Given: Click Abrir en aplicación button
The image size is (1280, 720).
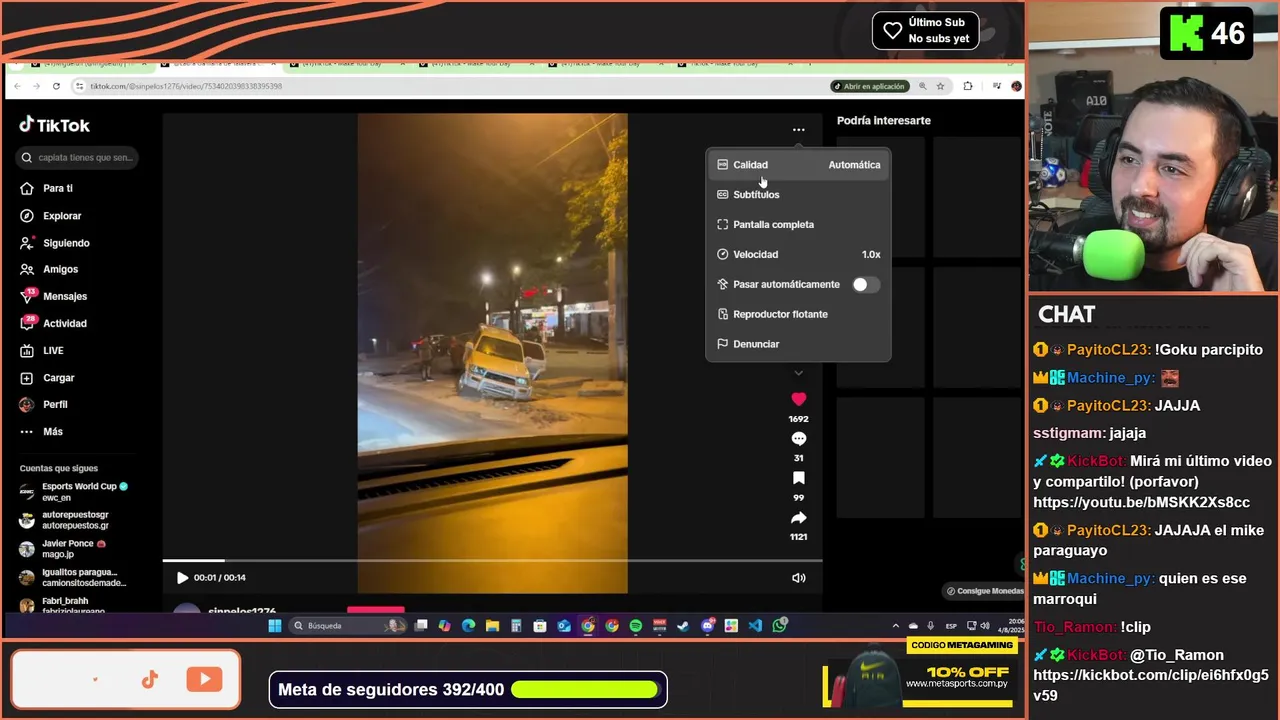Looking at the screenshot, I should (870, 86).
